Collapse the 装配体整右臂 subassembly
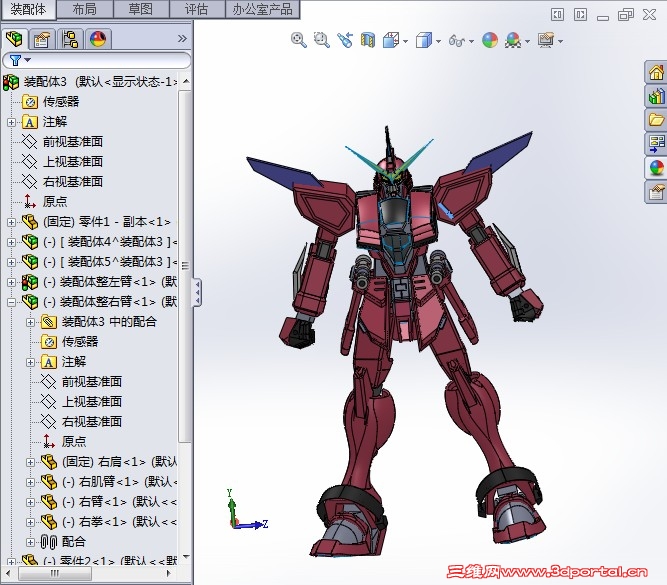This screenshot has width=667, height=585. (11, 302)
